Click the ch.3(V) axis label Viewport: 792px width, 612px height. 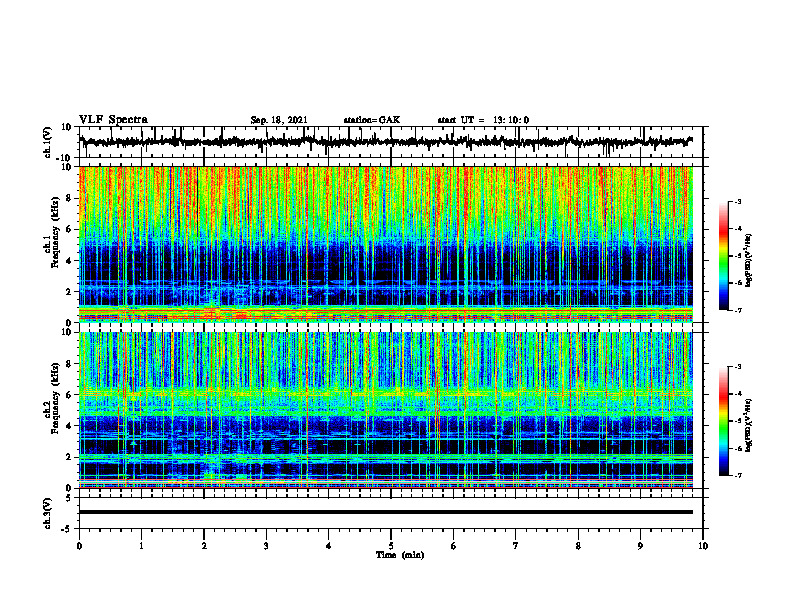tap(47, 513)
